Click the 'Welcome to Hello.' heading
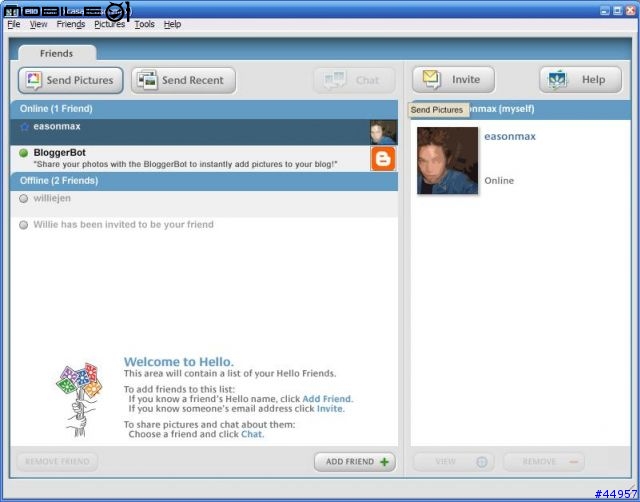Viewport: 640px width, 502px height. [x=179, y=362]
